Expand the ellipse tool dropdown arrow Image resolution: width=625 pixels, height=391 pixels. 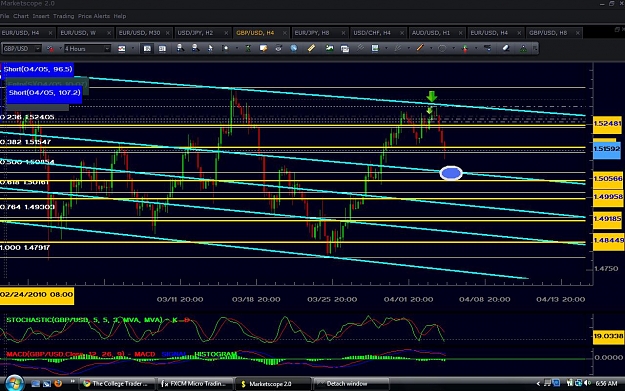[454, 48]
